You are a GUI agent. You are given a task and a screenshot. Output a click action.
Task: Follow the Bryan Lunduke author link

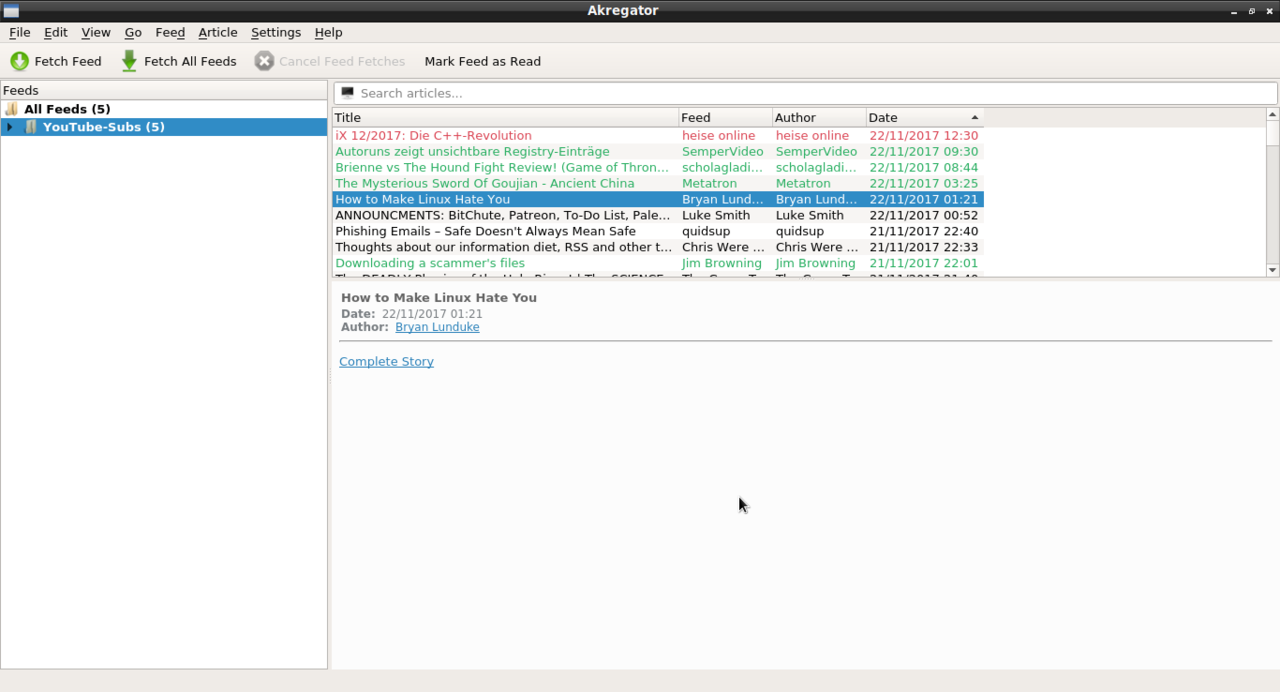coord(437,327)
